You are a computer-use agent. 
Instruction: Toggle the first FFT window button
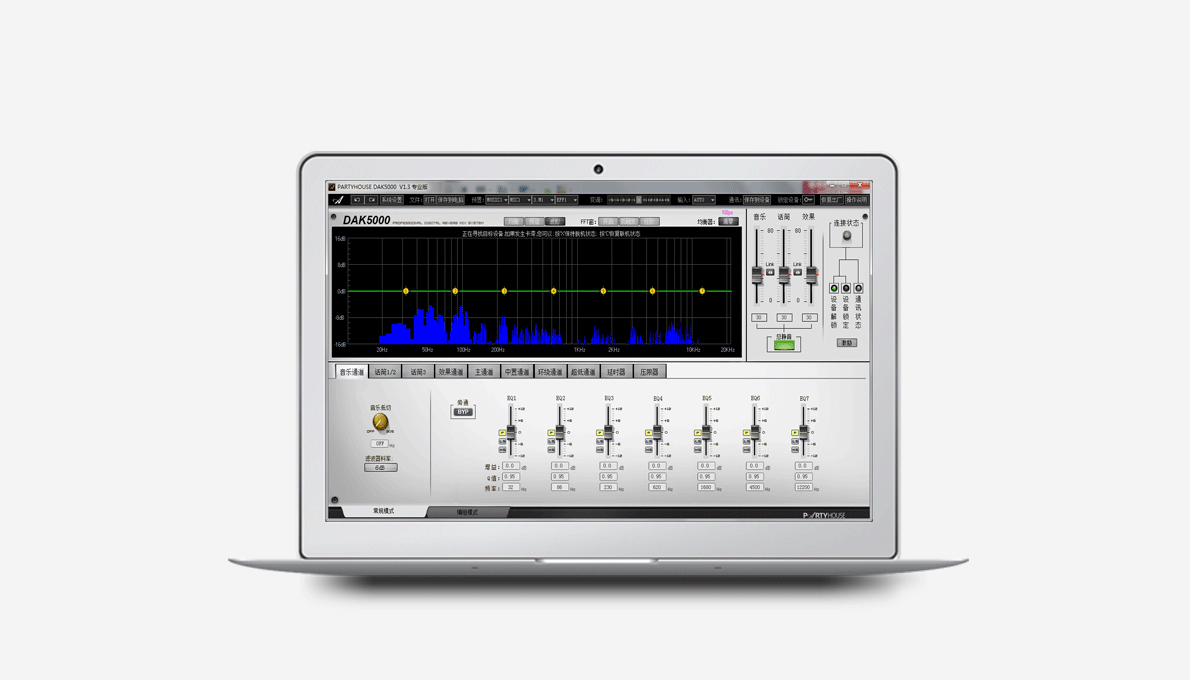pos(609,222)
